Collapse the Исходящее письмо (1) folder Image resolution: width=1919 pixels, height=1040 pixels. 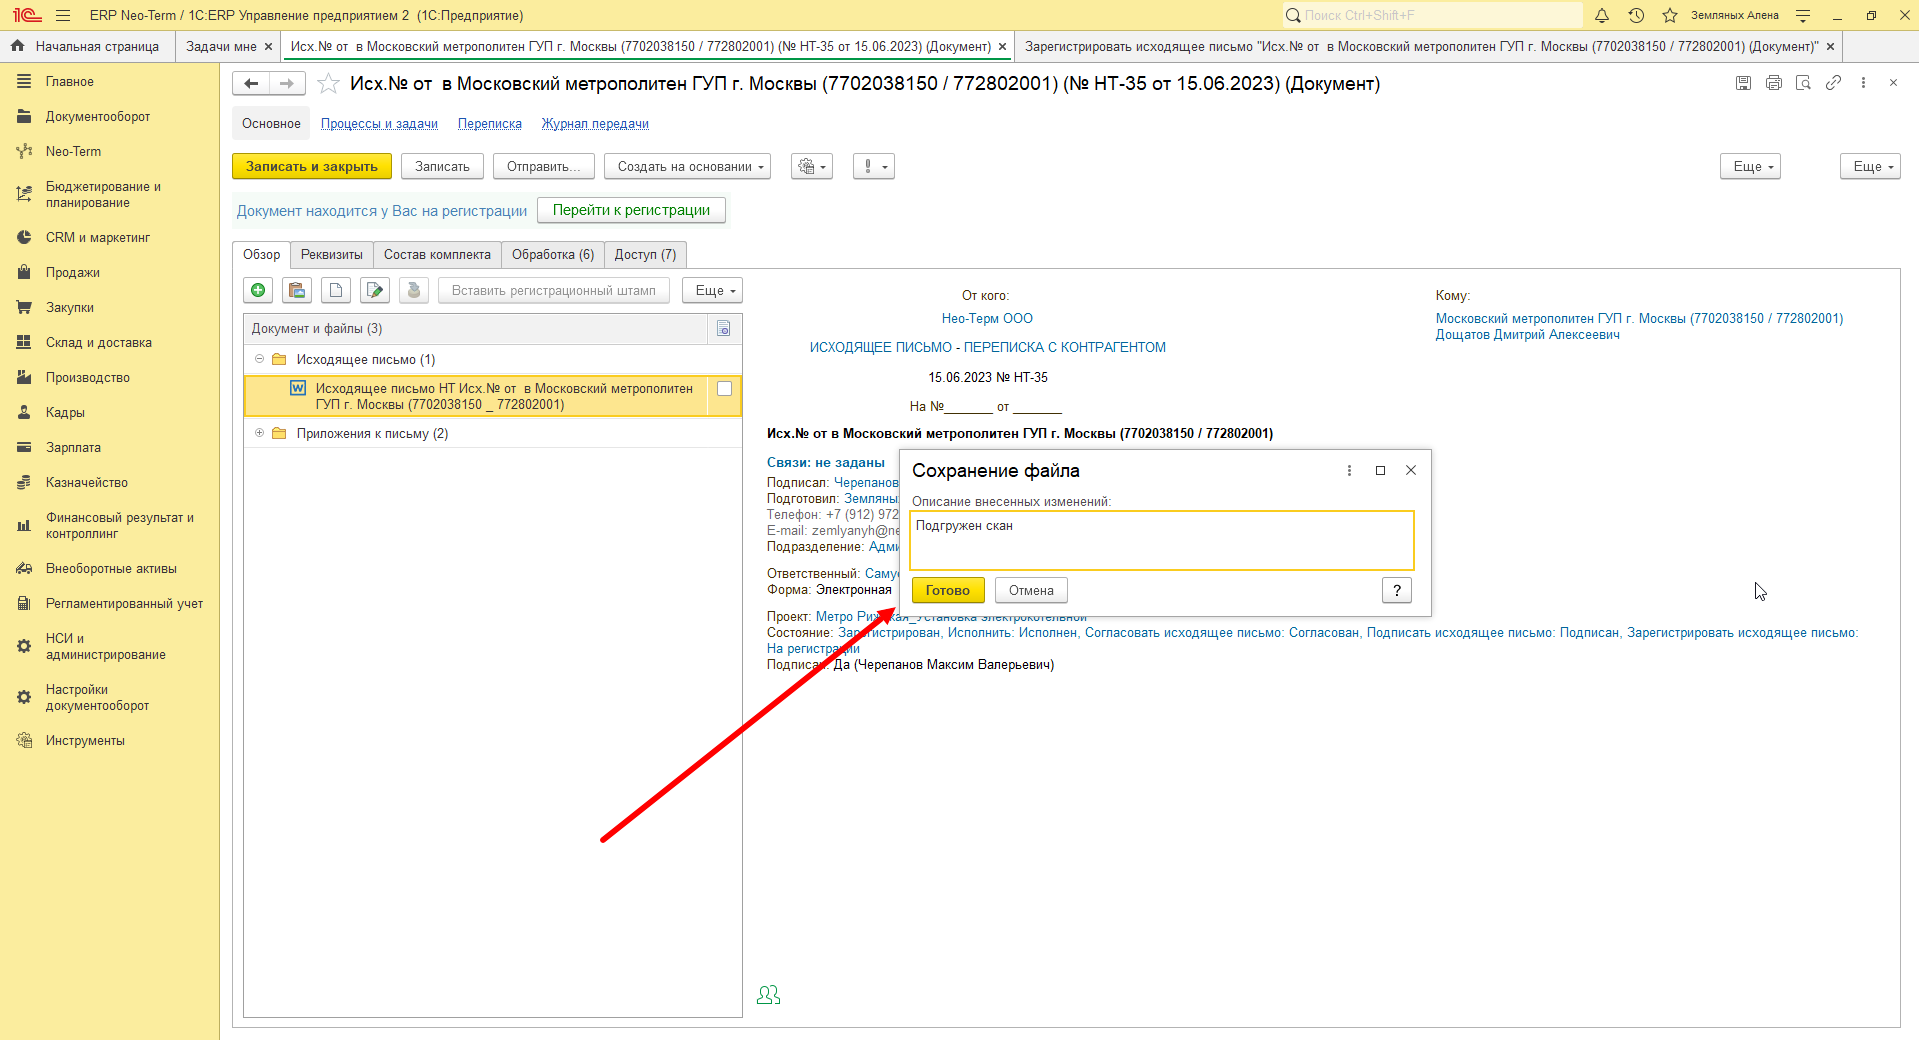(259, 359)
